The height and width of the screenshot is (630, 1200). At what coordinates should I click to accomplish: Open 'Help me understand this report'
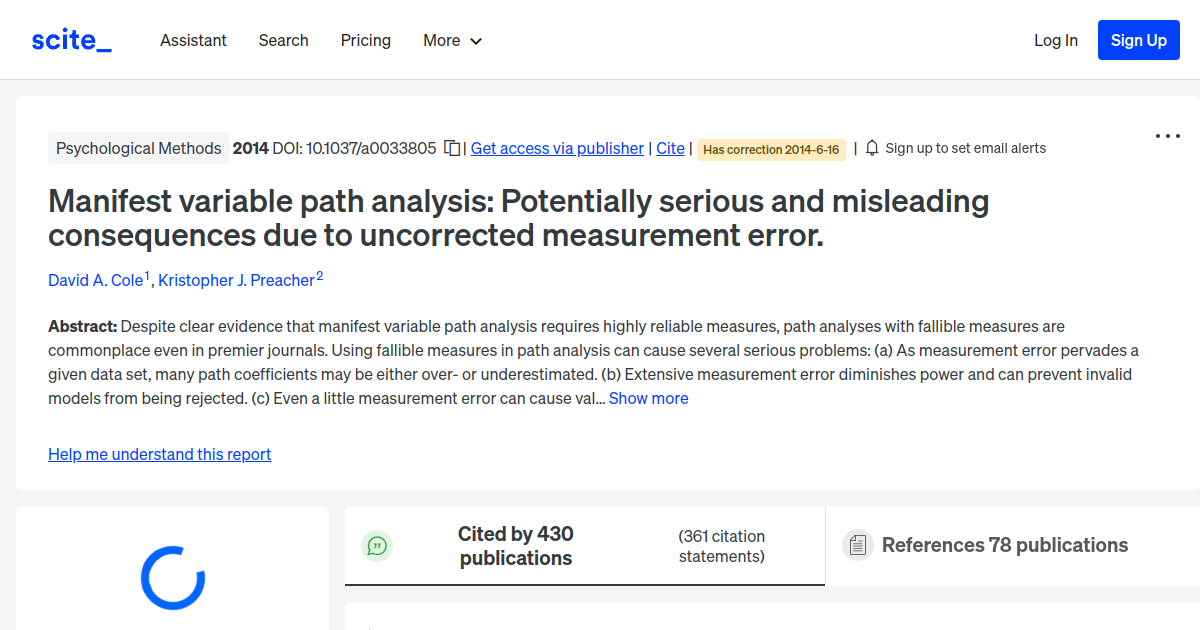tap(159, 454)
